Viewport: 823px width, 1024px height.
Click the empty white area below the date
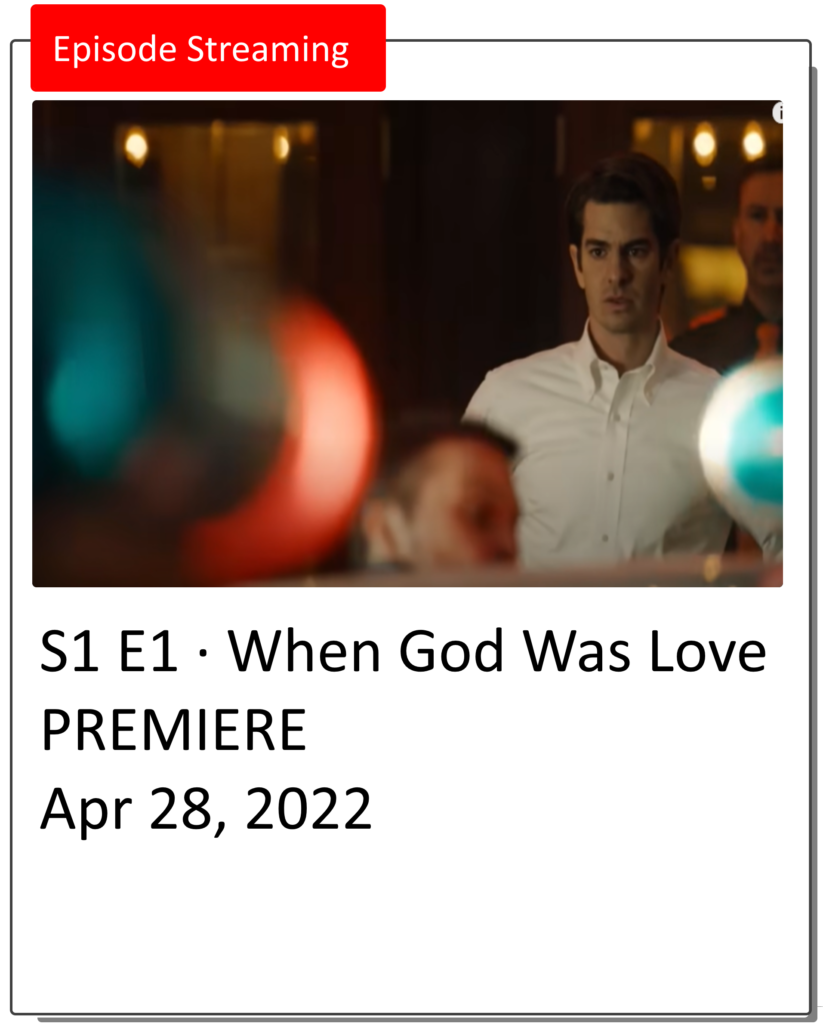click(x=410, y=927)
